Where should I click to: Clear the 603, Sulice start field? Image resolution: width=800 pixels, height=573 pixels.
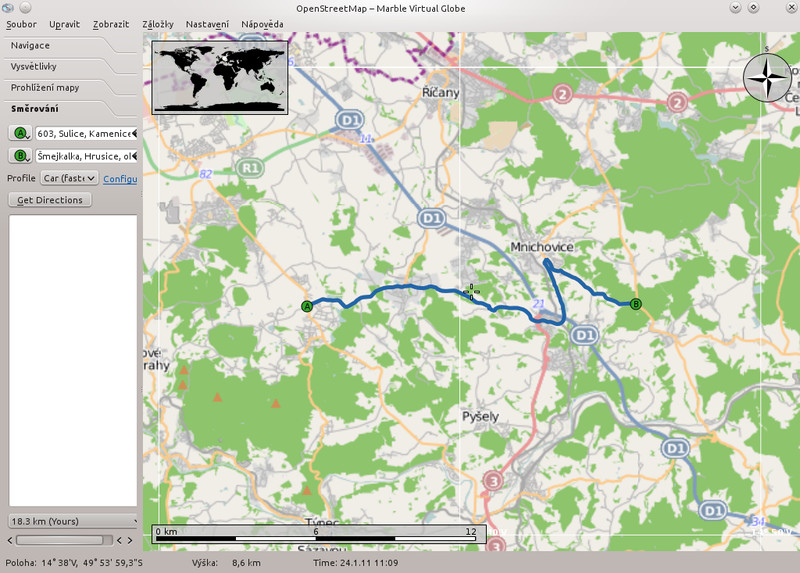coord(134,133)
